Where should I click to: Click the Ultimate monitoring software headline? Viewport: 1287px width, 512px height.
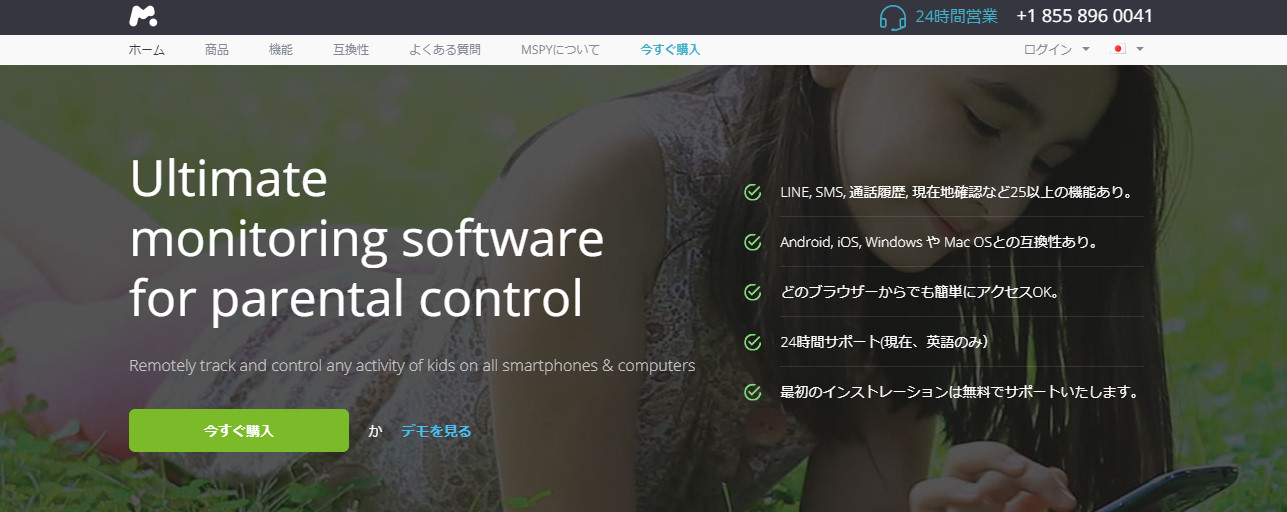tap(366, 239)
